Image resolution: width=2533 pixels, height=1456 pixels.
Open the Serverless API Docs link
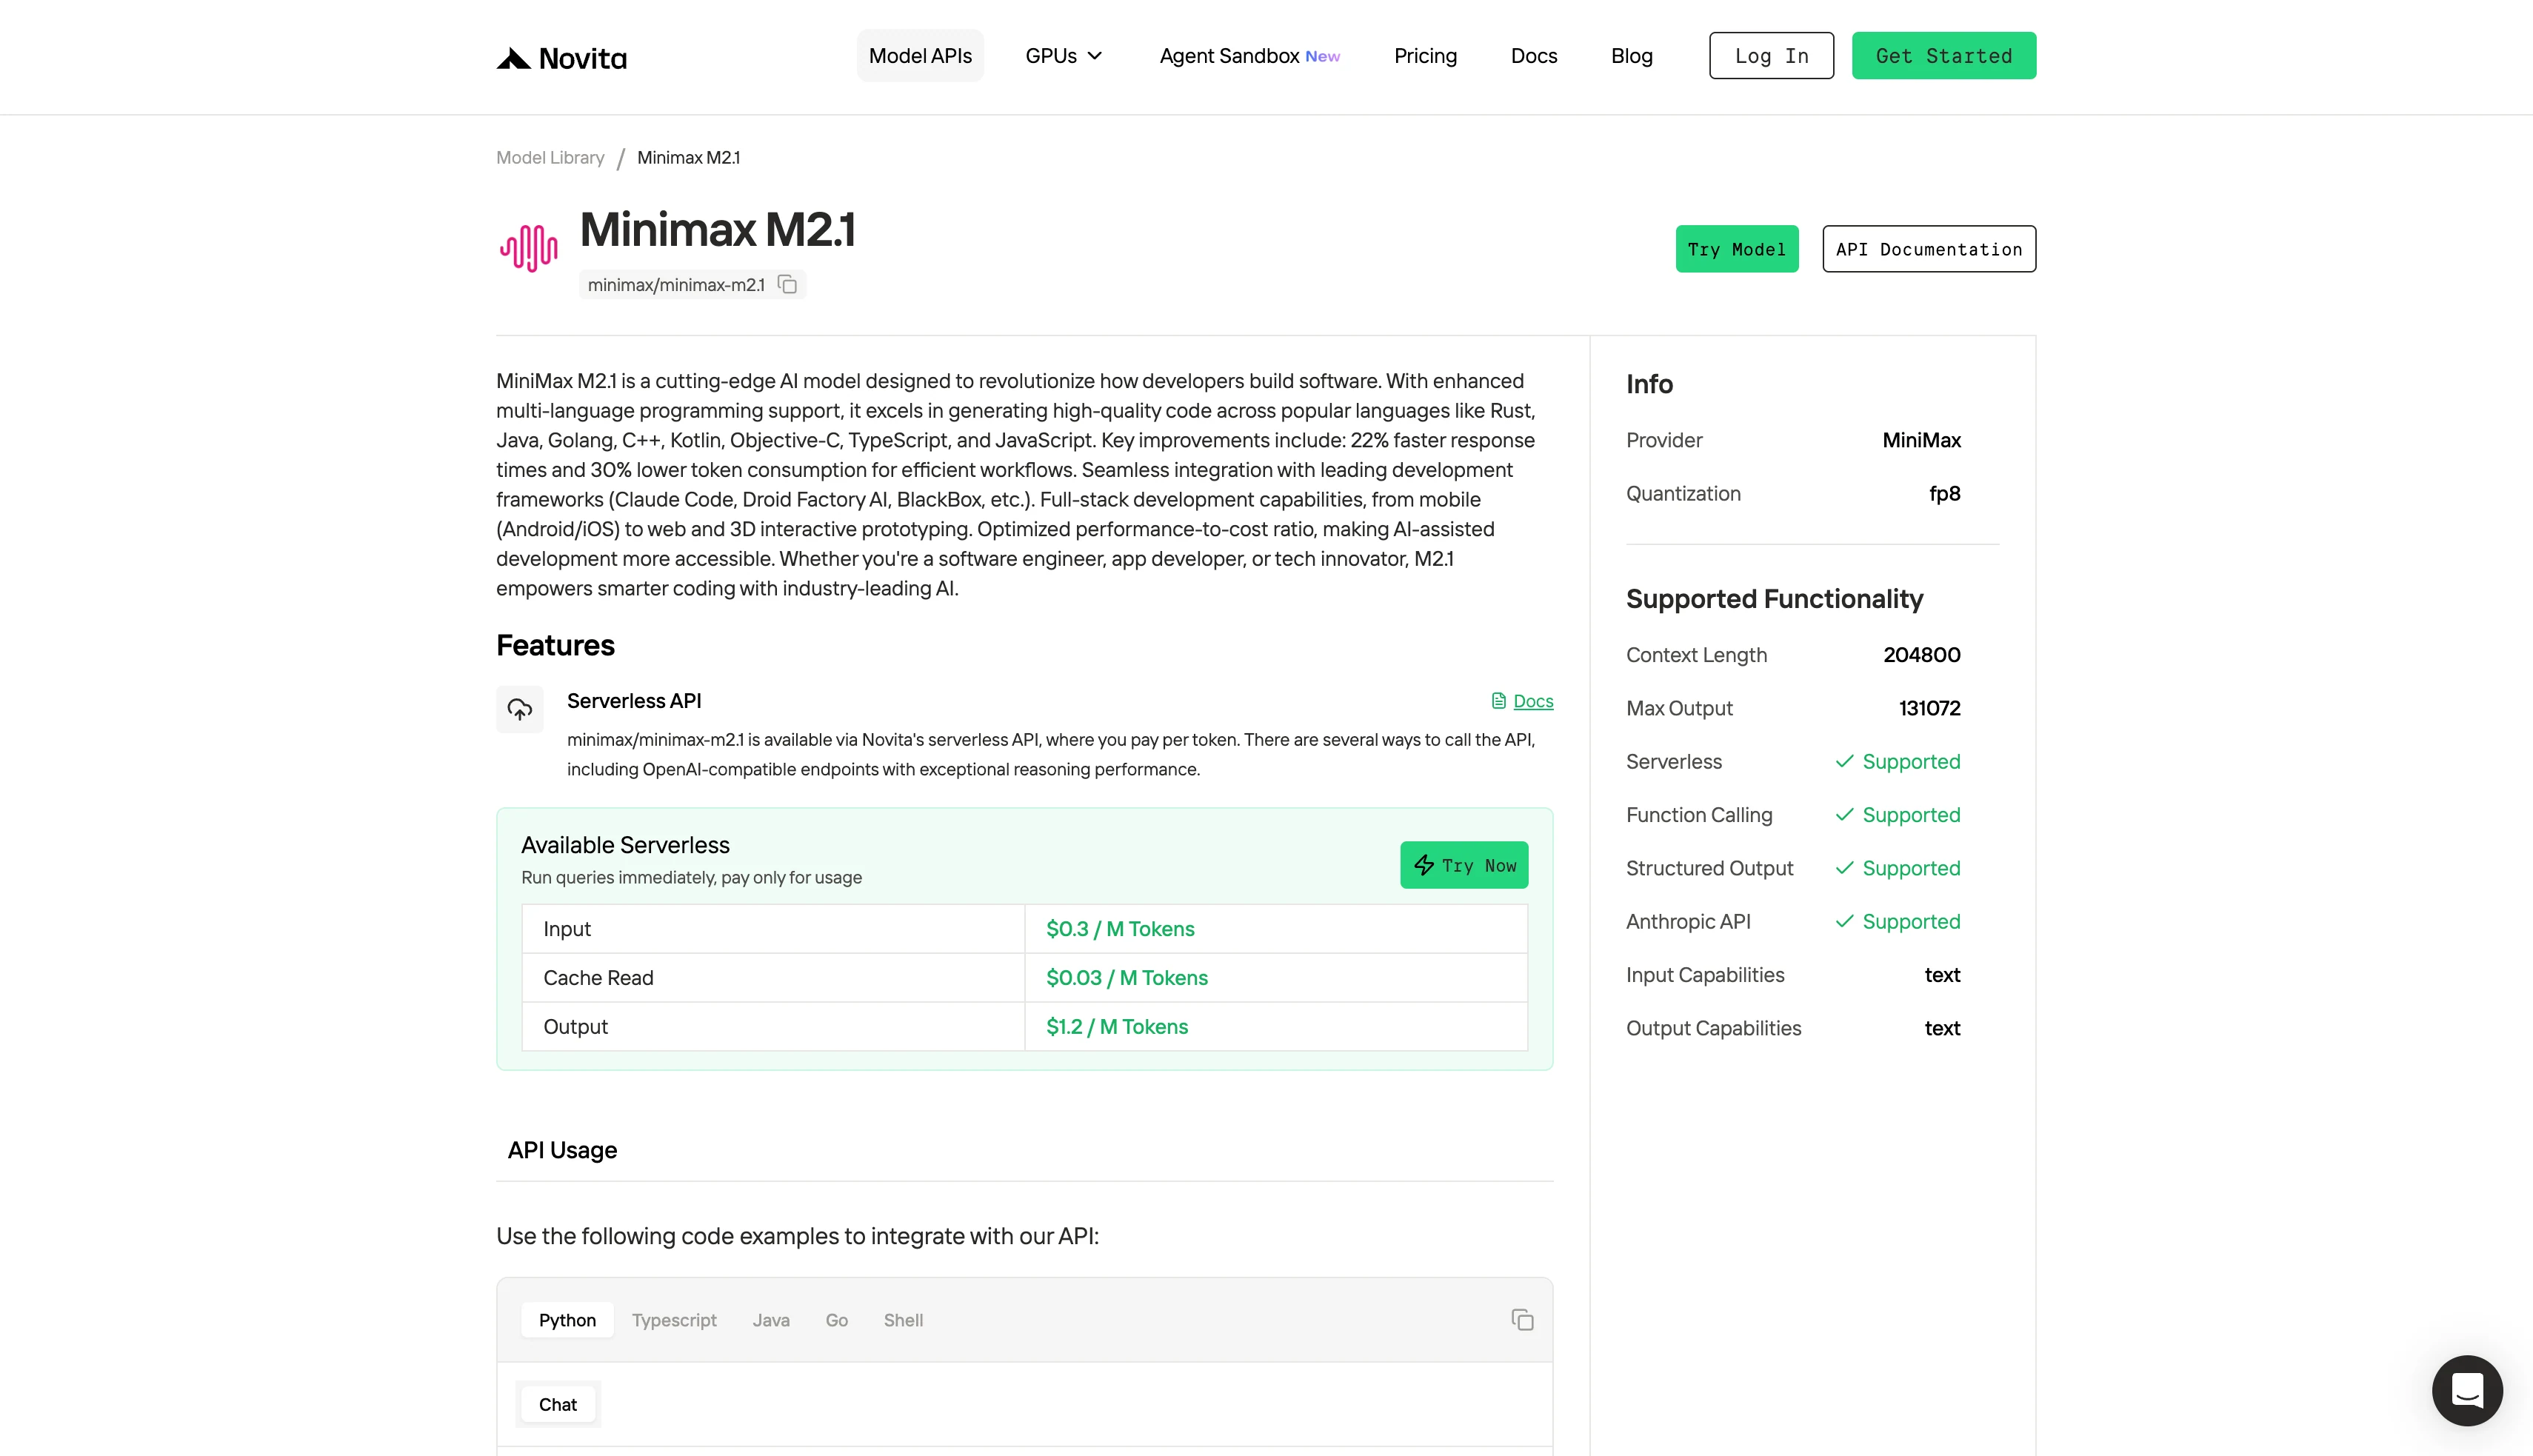(1522, 701)
